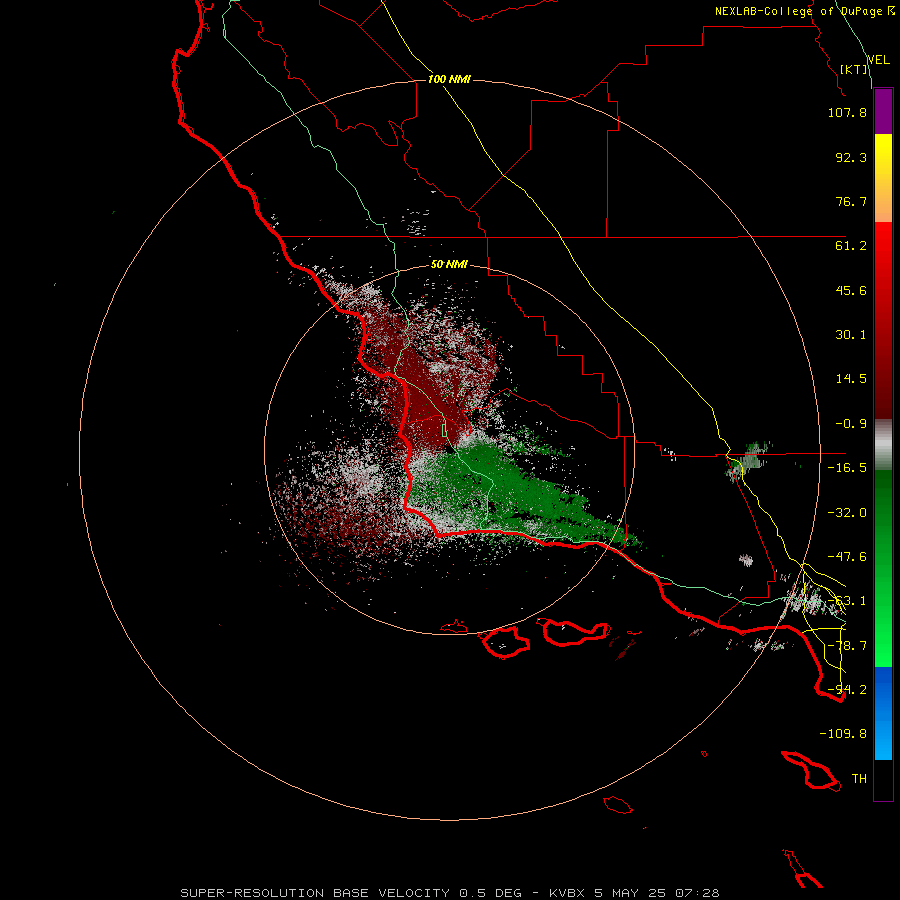Image resolution: width=900 pixels, height=900 pixels.
Task: Click the purple segment of velocity color bar
Action: pos(883,111)
